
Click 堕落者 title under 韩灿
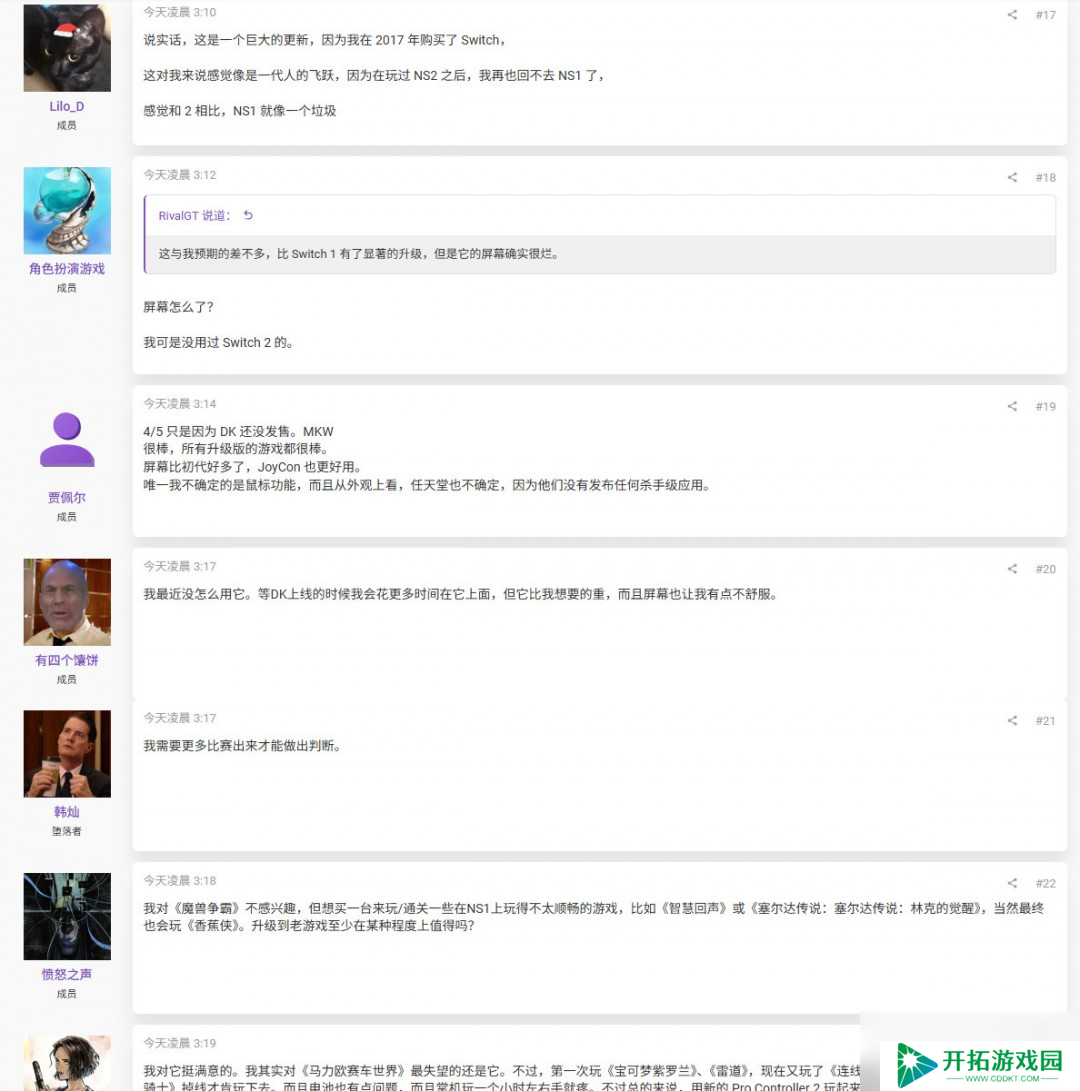(x=67, y=831)
